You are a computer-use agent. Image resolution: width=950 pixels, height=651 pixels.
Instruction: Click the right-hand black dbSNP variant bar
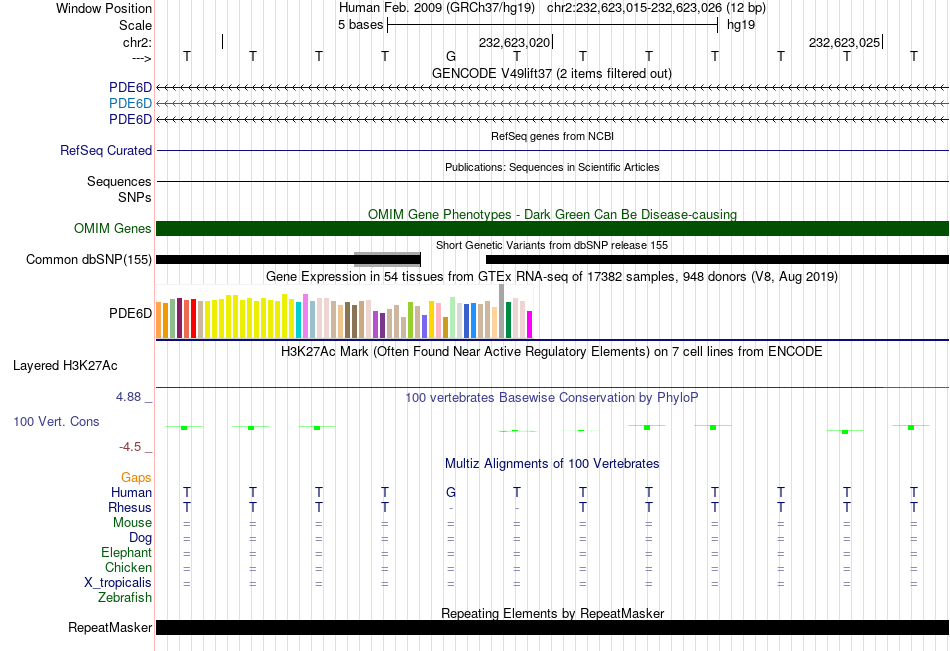(x=717, y=259)
